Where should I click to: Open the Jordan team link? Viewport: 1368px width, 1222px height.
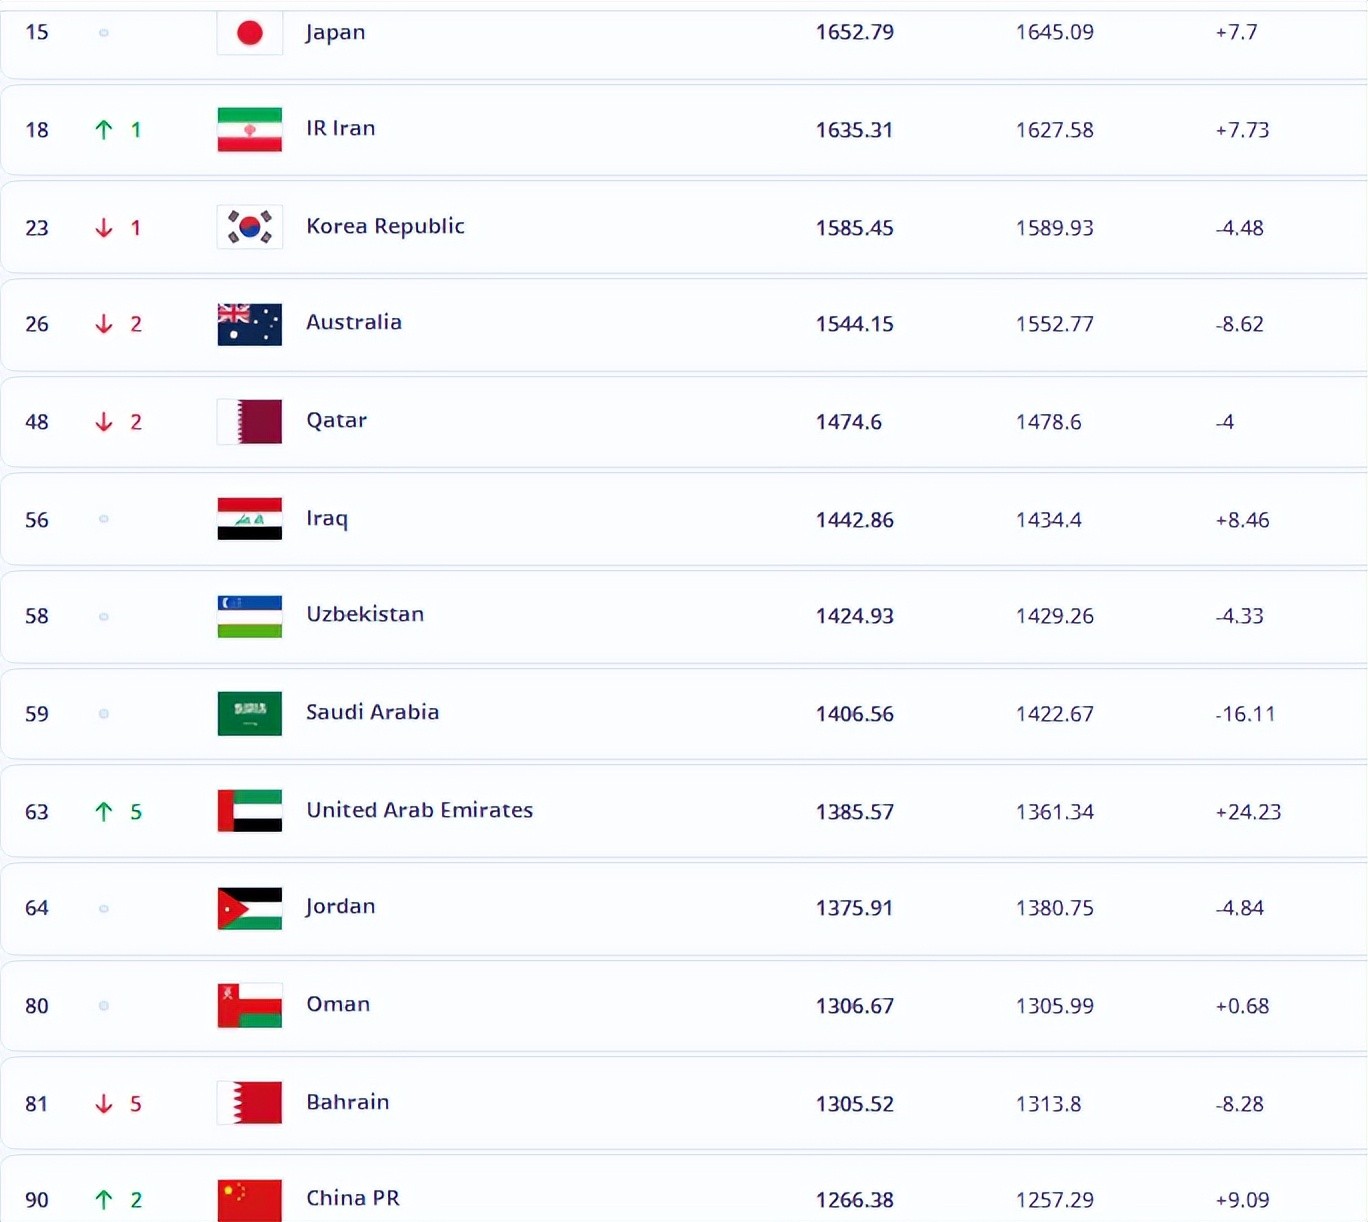click(x=341, y=907)
